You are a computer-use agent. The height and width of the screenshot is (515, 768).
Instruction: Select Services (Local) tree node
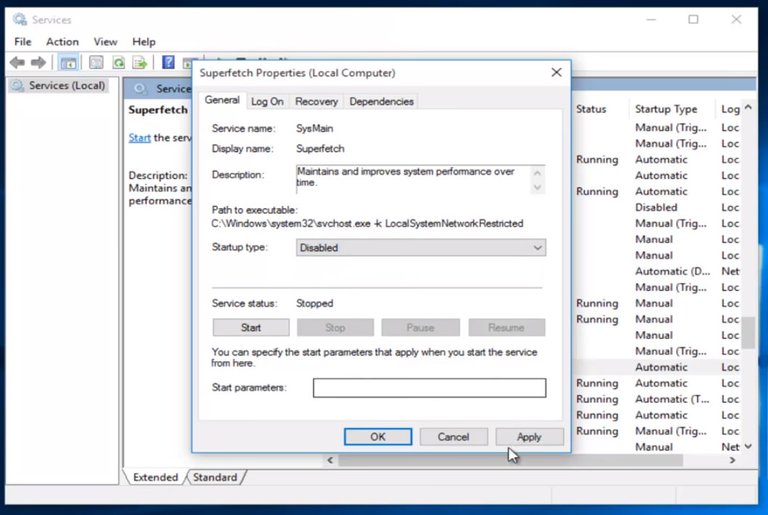pyautogui.click(x=58, y=86)
